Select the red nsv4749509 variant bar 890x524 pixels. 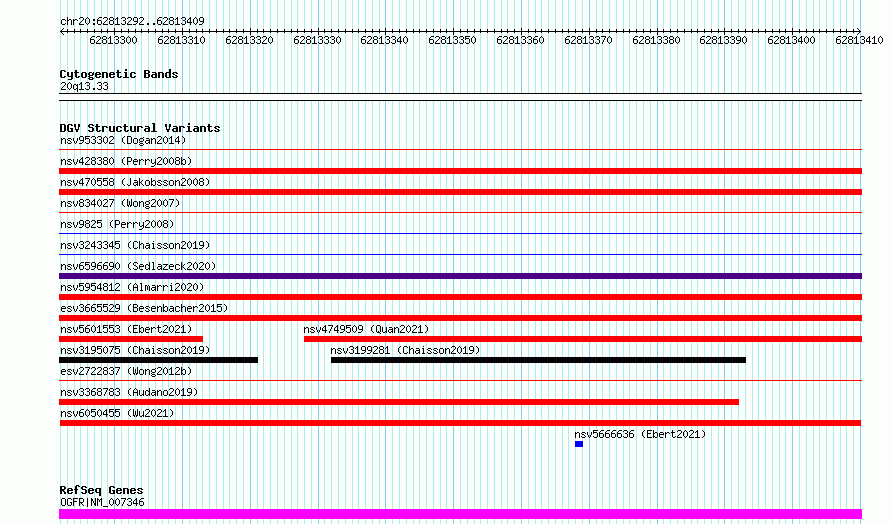point(583,339)
